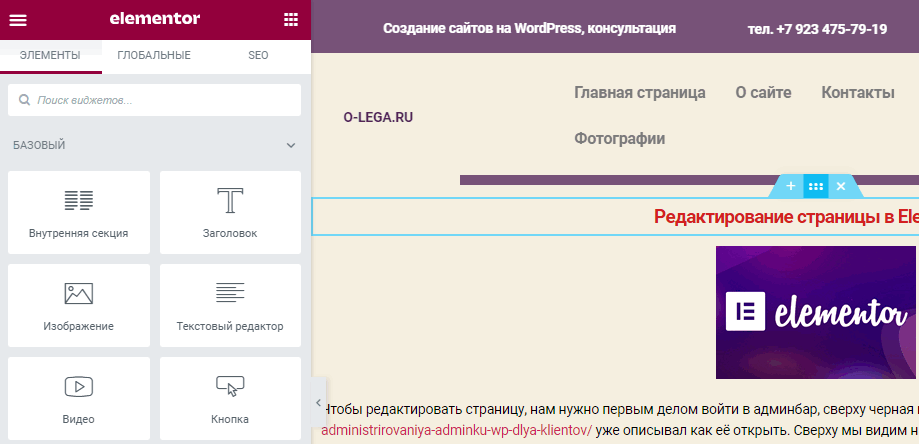Switch to the ЭЛЕМЕНТЫ tab
Screen dimensions: 919x444
click(50, 56)
